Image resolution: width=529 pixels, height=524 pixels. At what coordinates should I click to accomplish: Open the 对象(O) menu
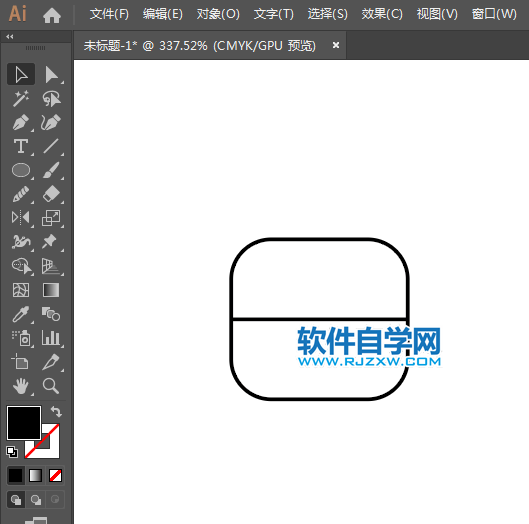click(x=218, y=14)
